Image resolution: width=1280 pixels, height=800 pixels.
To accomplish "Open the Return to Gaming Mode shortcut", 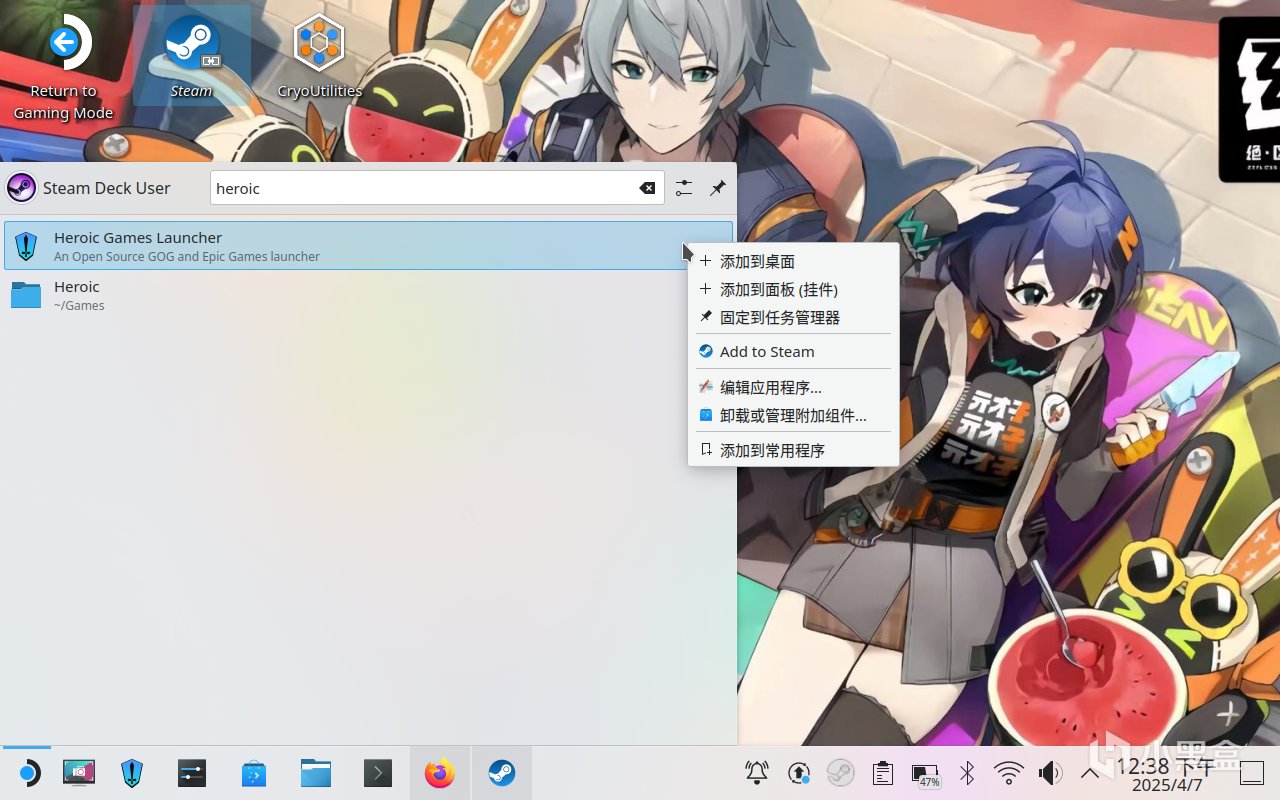I will (64, 67).
